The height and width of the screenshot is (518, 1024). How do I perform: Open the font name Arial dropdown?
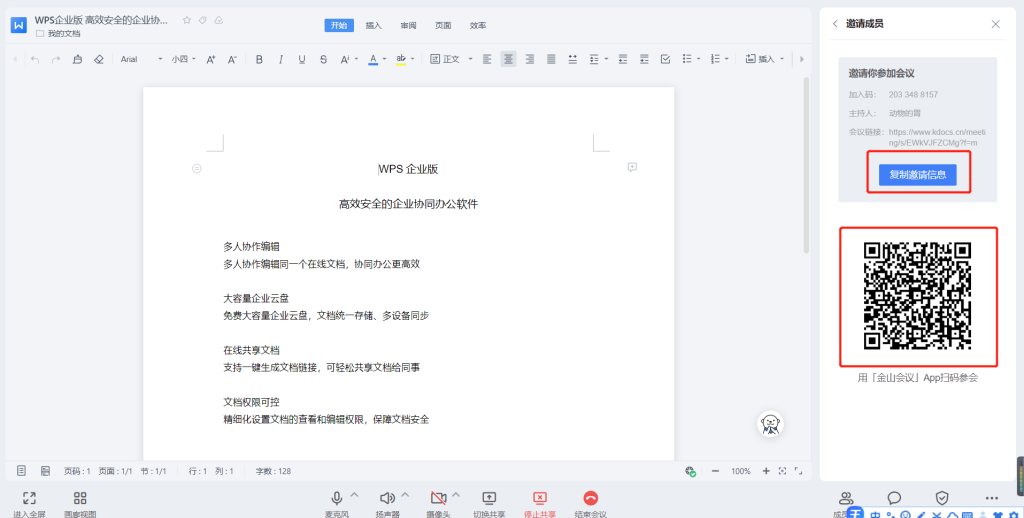141,59
